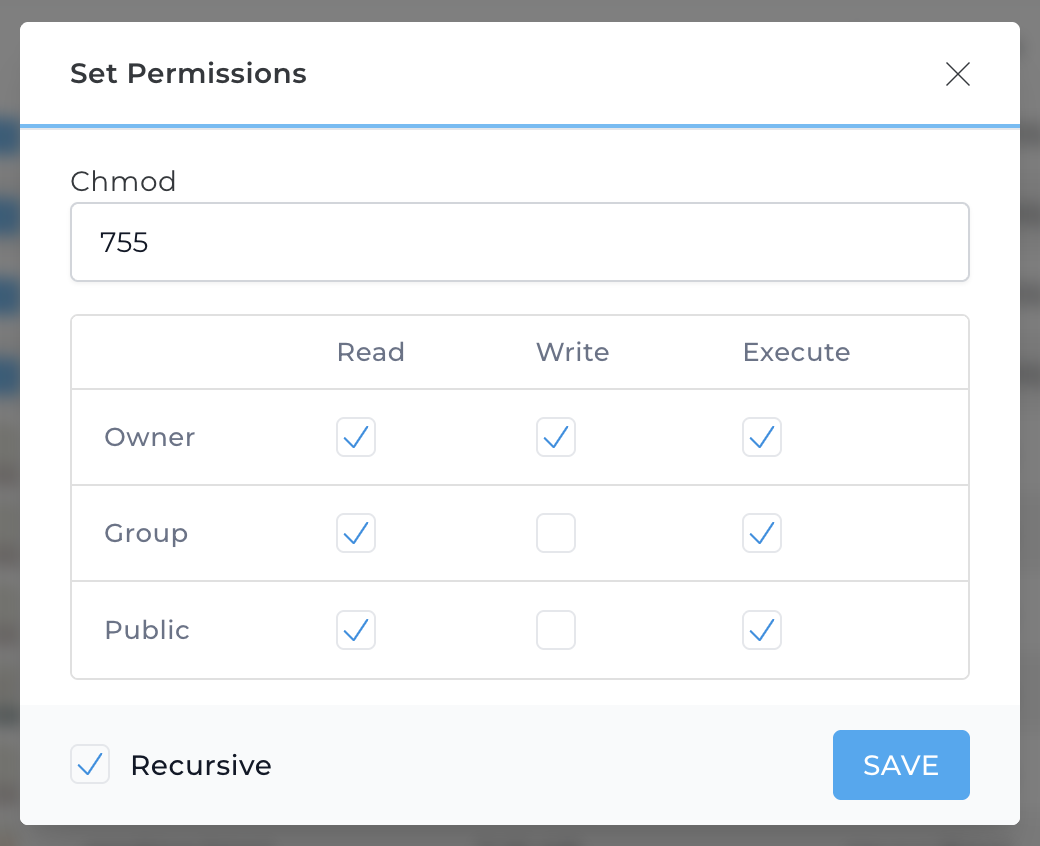Click the SAVE button
1040x846 pixels.
(900, 764)
